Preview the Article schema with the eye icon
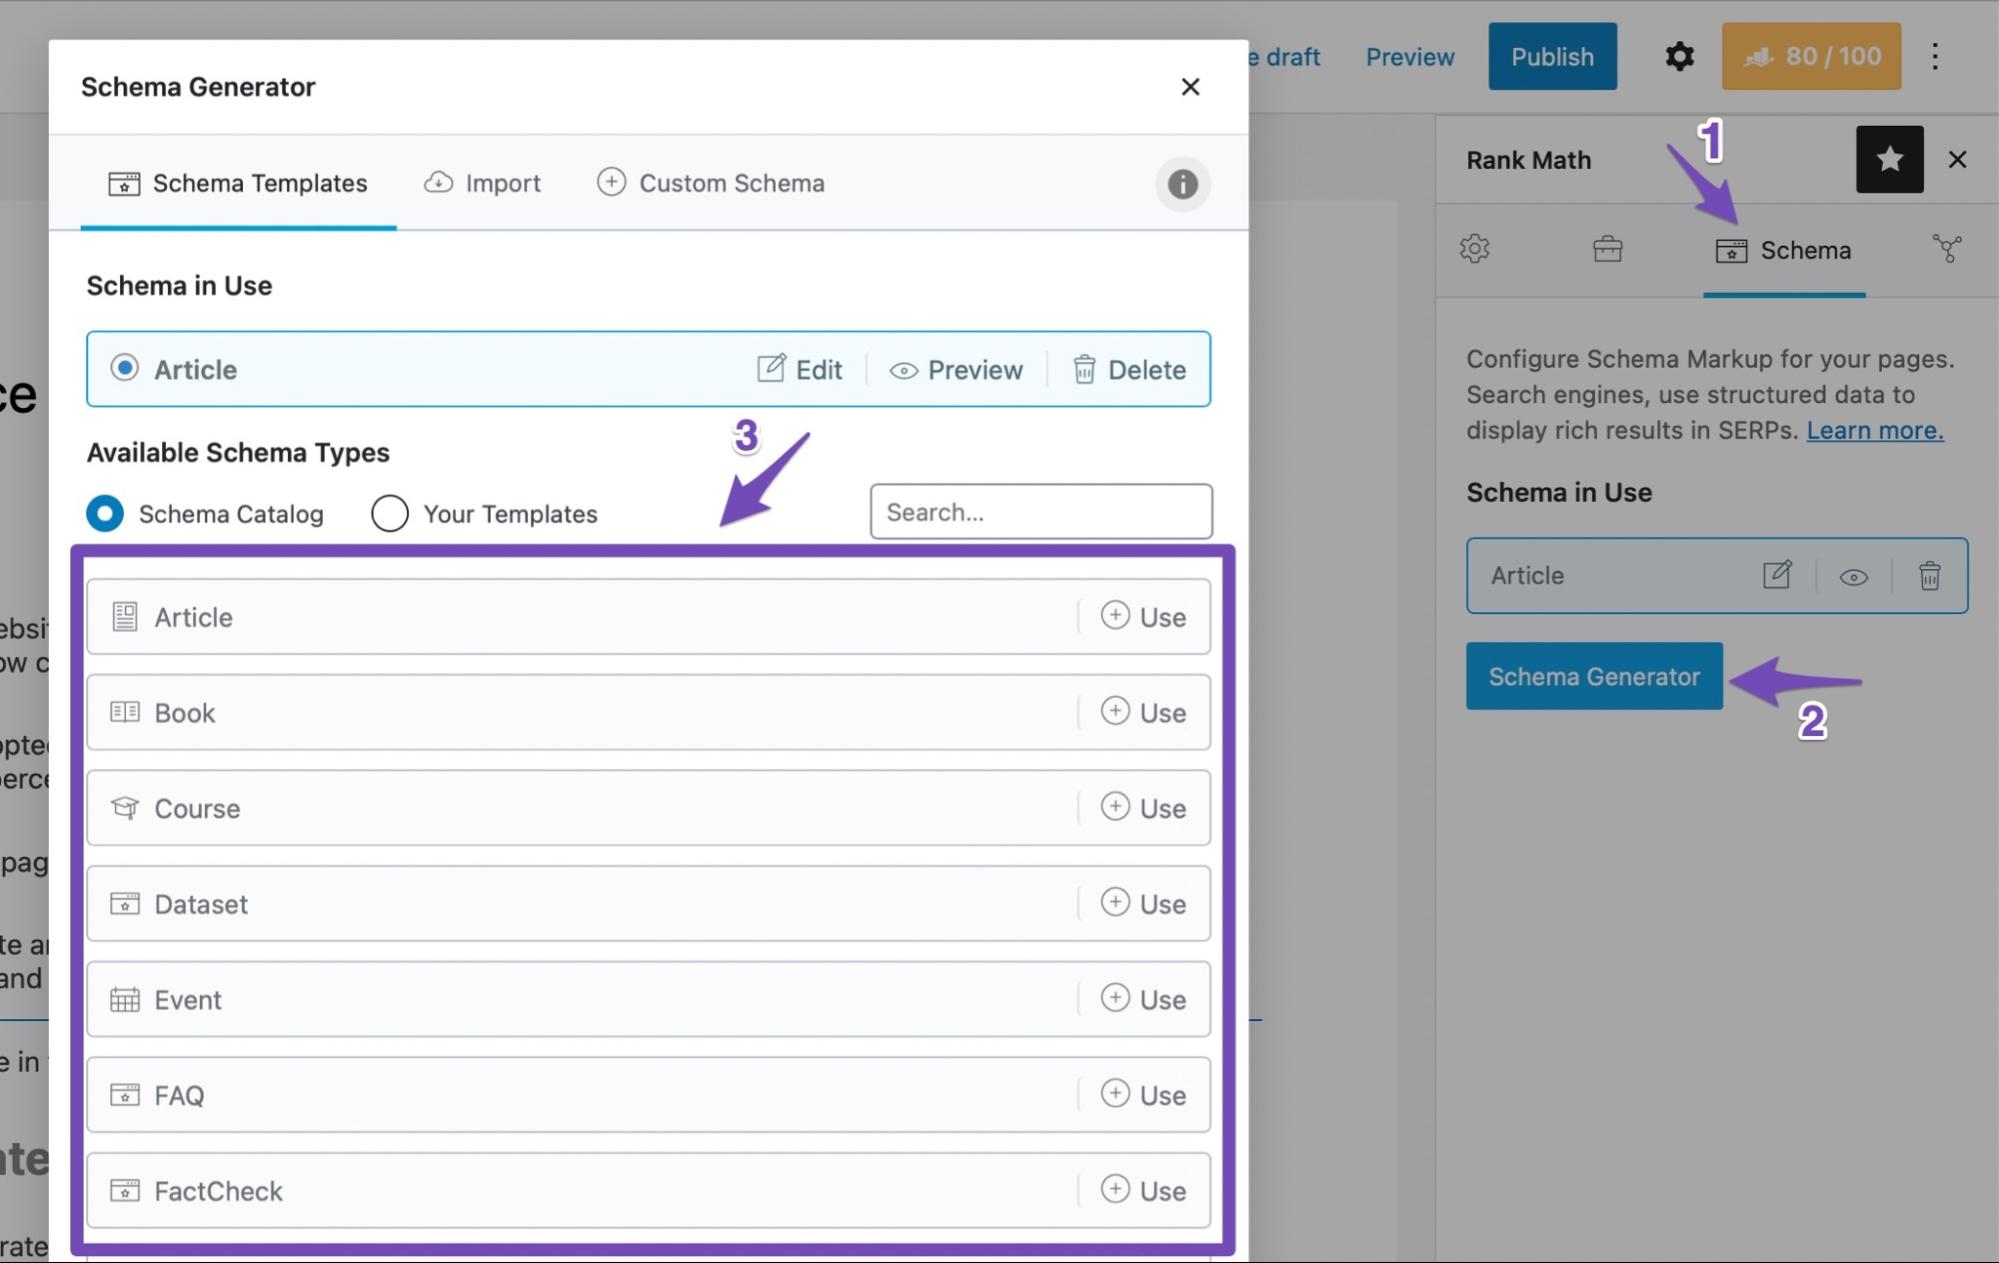This screenshot has width=1999, height=1263. [955, 369]
